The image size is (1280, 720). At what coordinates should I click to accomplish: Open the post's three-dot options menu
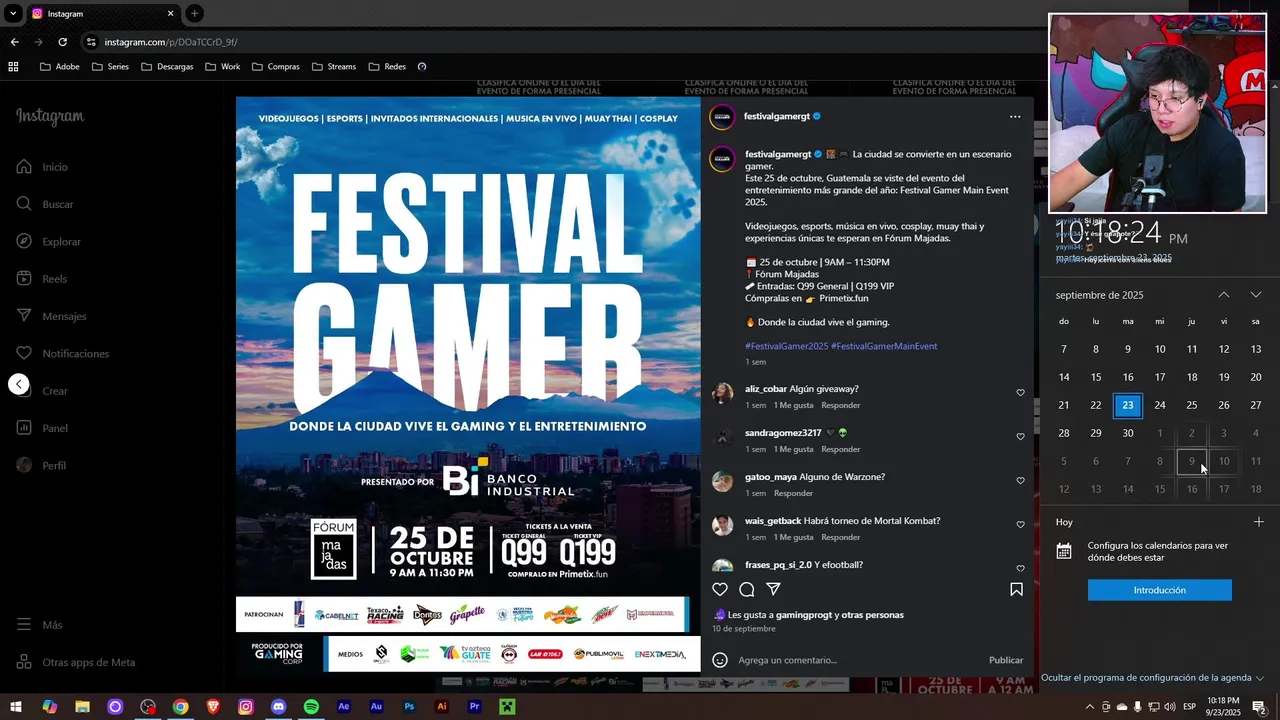tap(1015, 117)
